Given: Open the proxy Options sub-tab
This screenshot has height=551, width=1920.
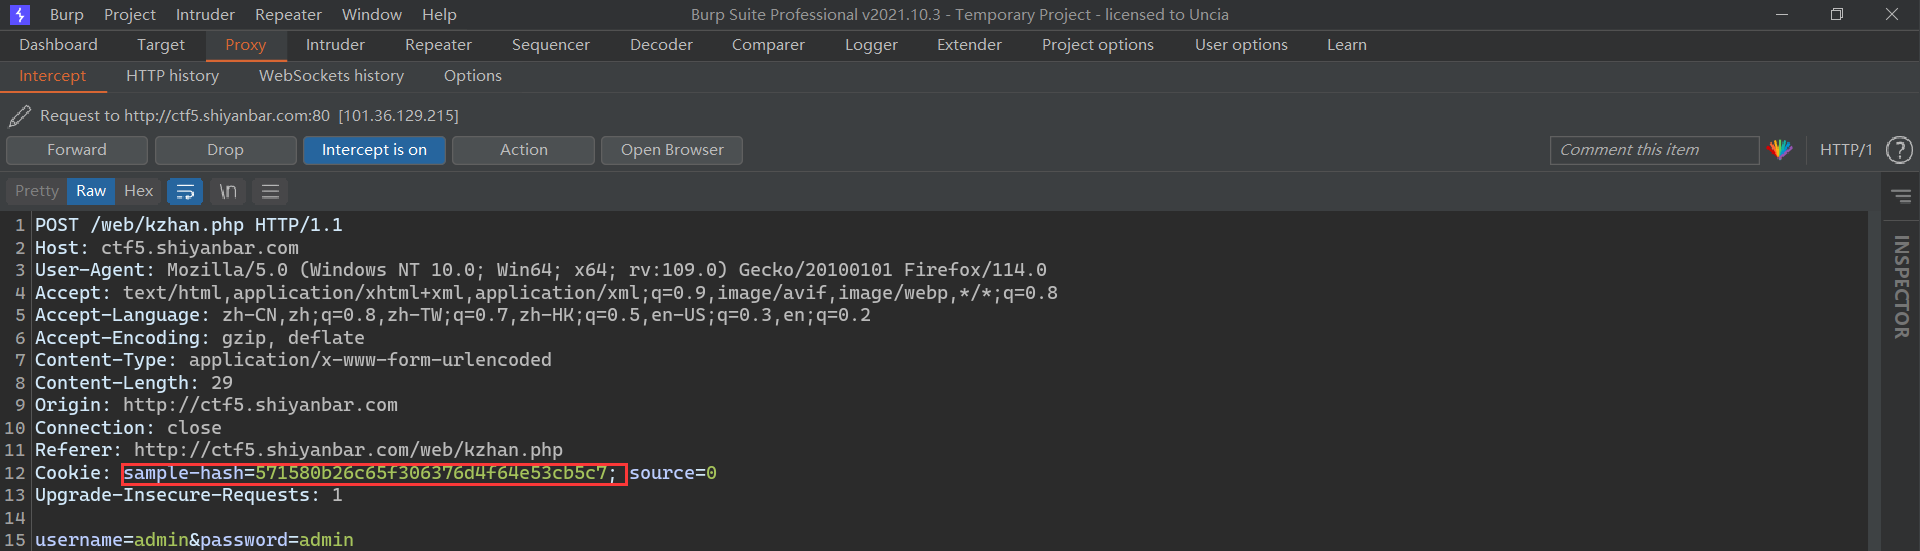Looking at the screenshot, I should coord(473,76).
